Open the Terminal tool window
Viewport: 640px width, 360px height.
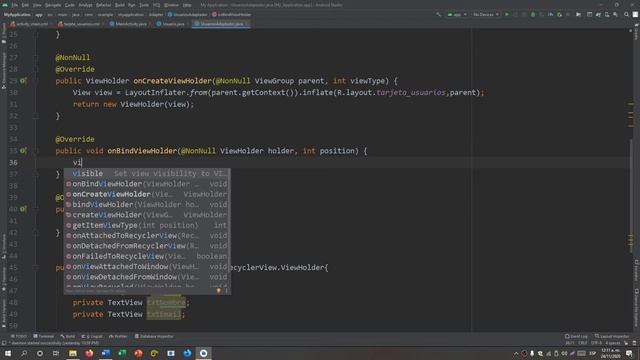coord(44,336)
